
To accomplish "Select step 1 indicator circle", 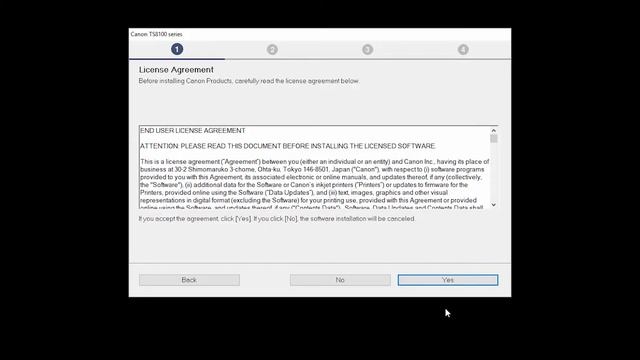I will coord(177,49).
